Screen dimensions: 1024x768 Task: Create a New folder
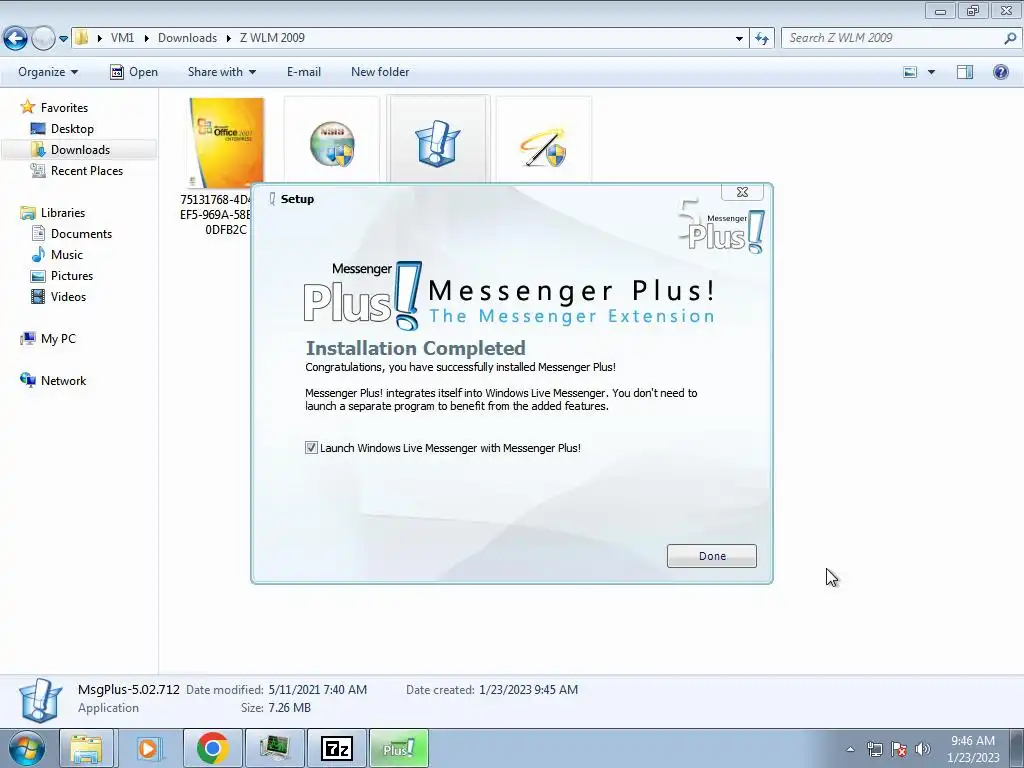[x=380, y=72]
